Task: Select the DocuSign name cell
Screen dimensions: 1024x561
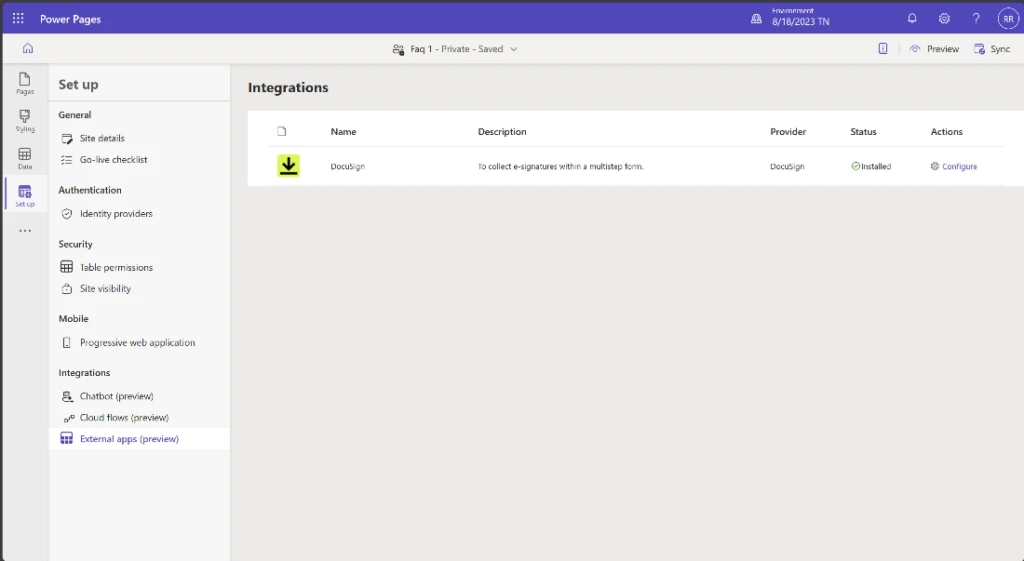Action: (347, 167)
